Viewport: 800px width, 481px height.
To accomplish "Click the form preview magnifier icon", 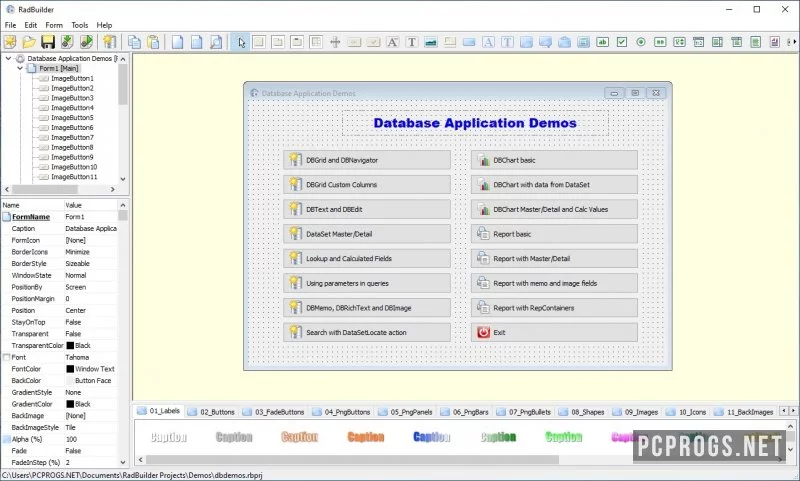I will 216,42.
